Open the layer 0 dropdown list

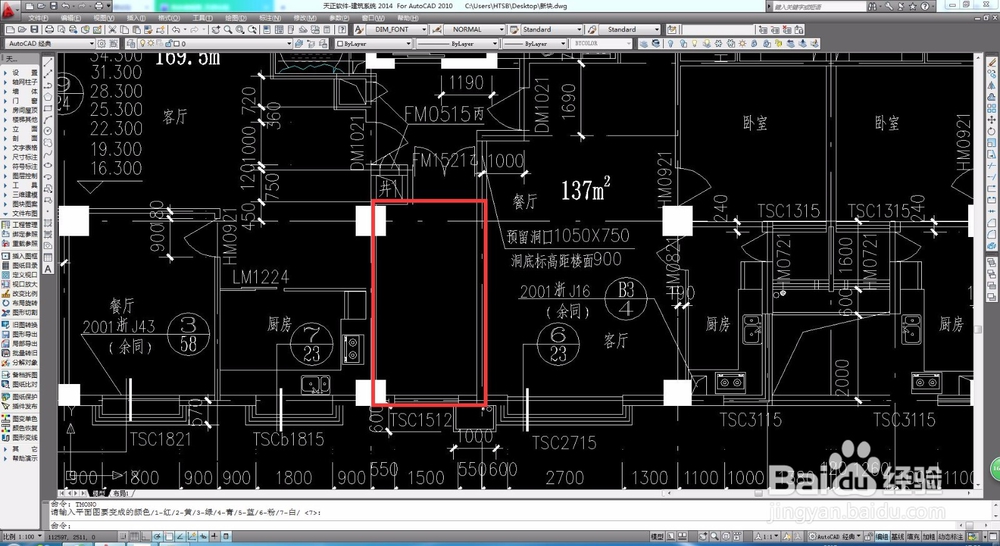289,43
